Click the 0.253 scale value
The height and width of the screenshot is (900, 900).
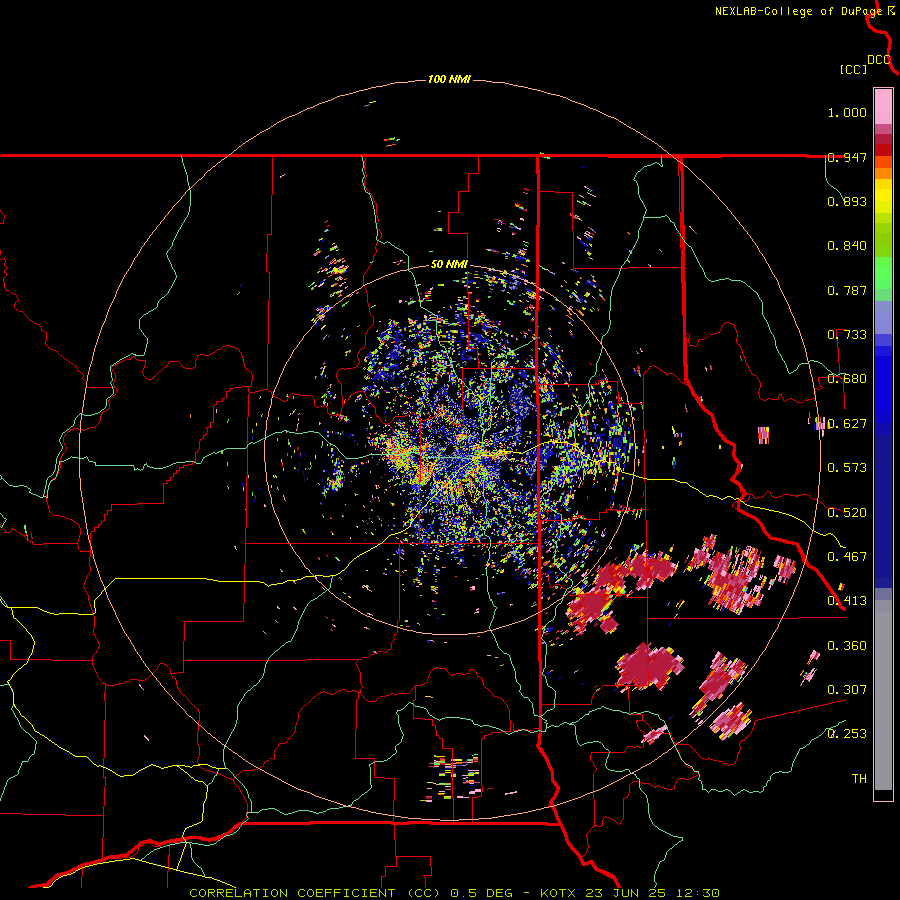pyautogui.click(x=847, y=734)
